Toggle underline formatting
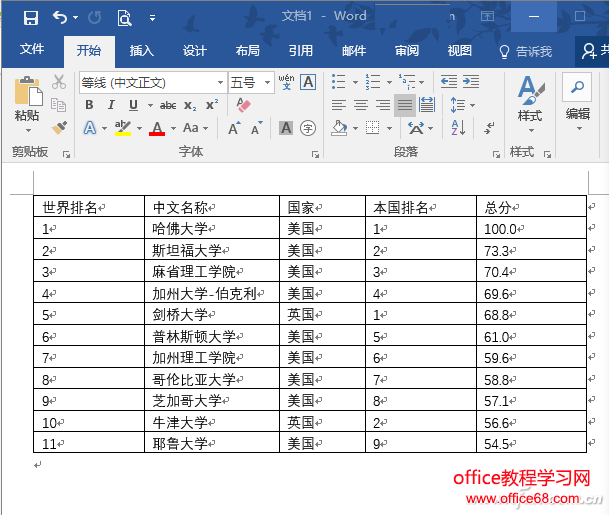This screenshot has height=515, width=609. [x=133, y=105]
